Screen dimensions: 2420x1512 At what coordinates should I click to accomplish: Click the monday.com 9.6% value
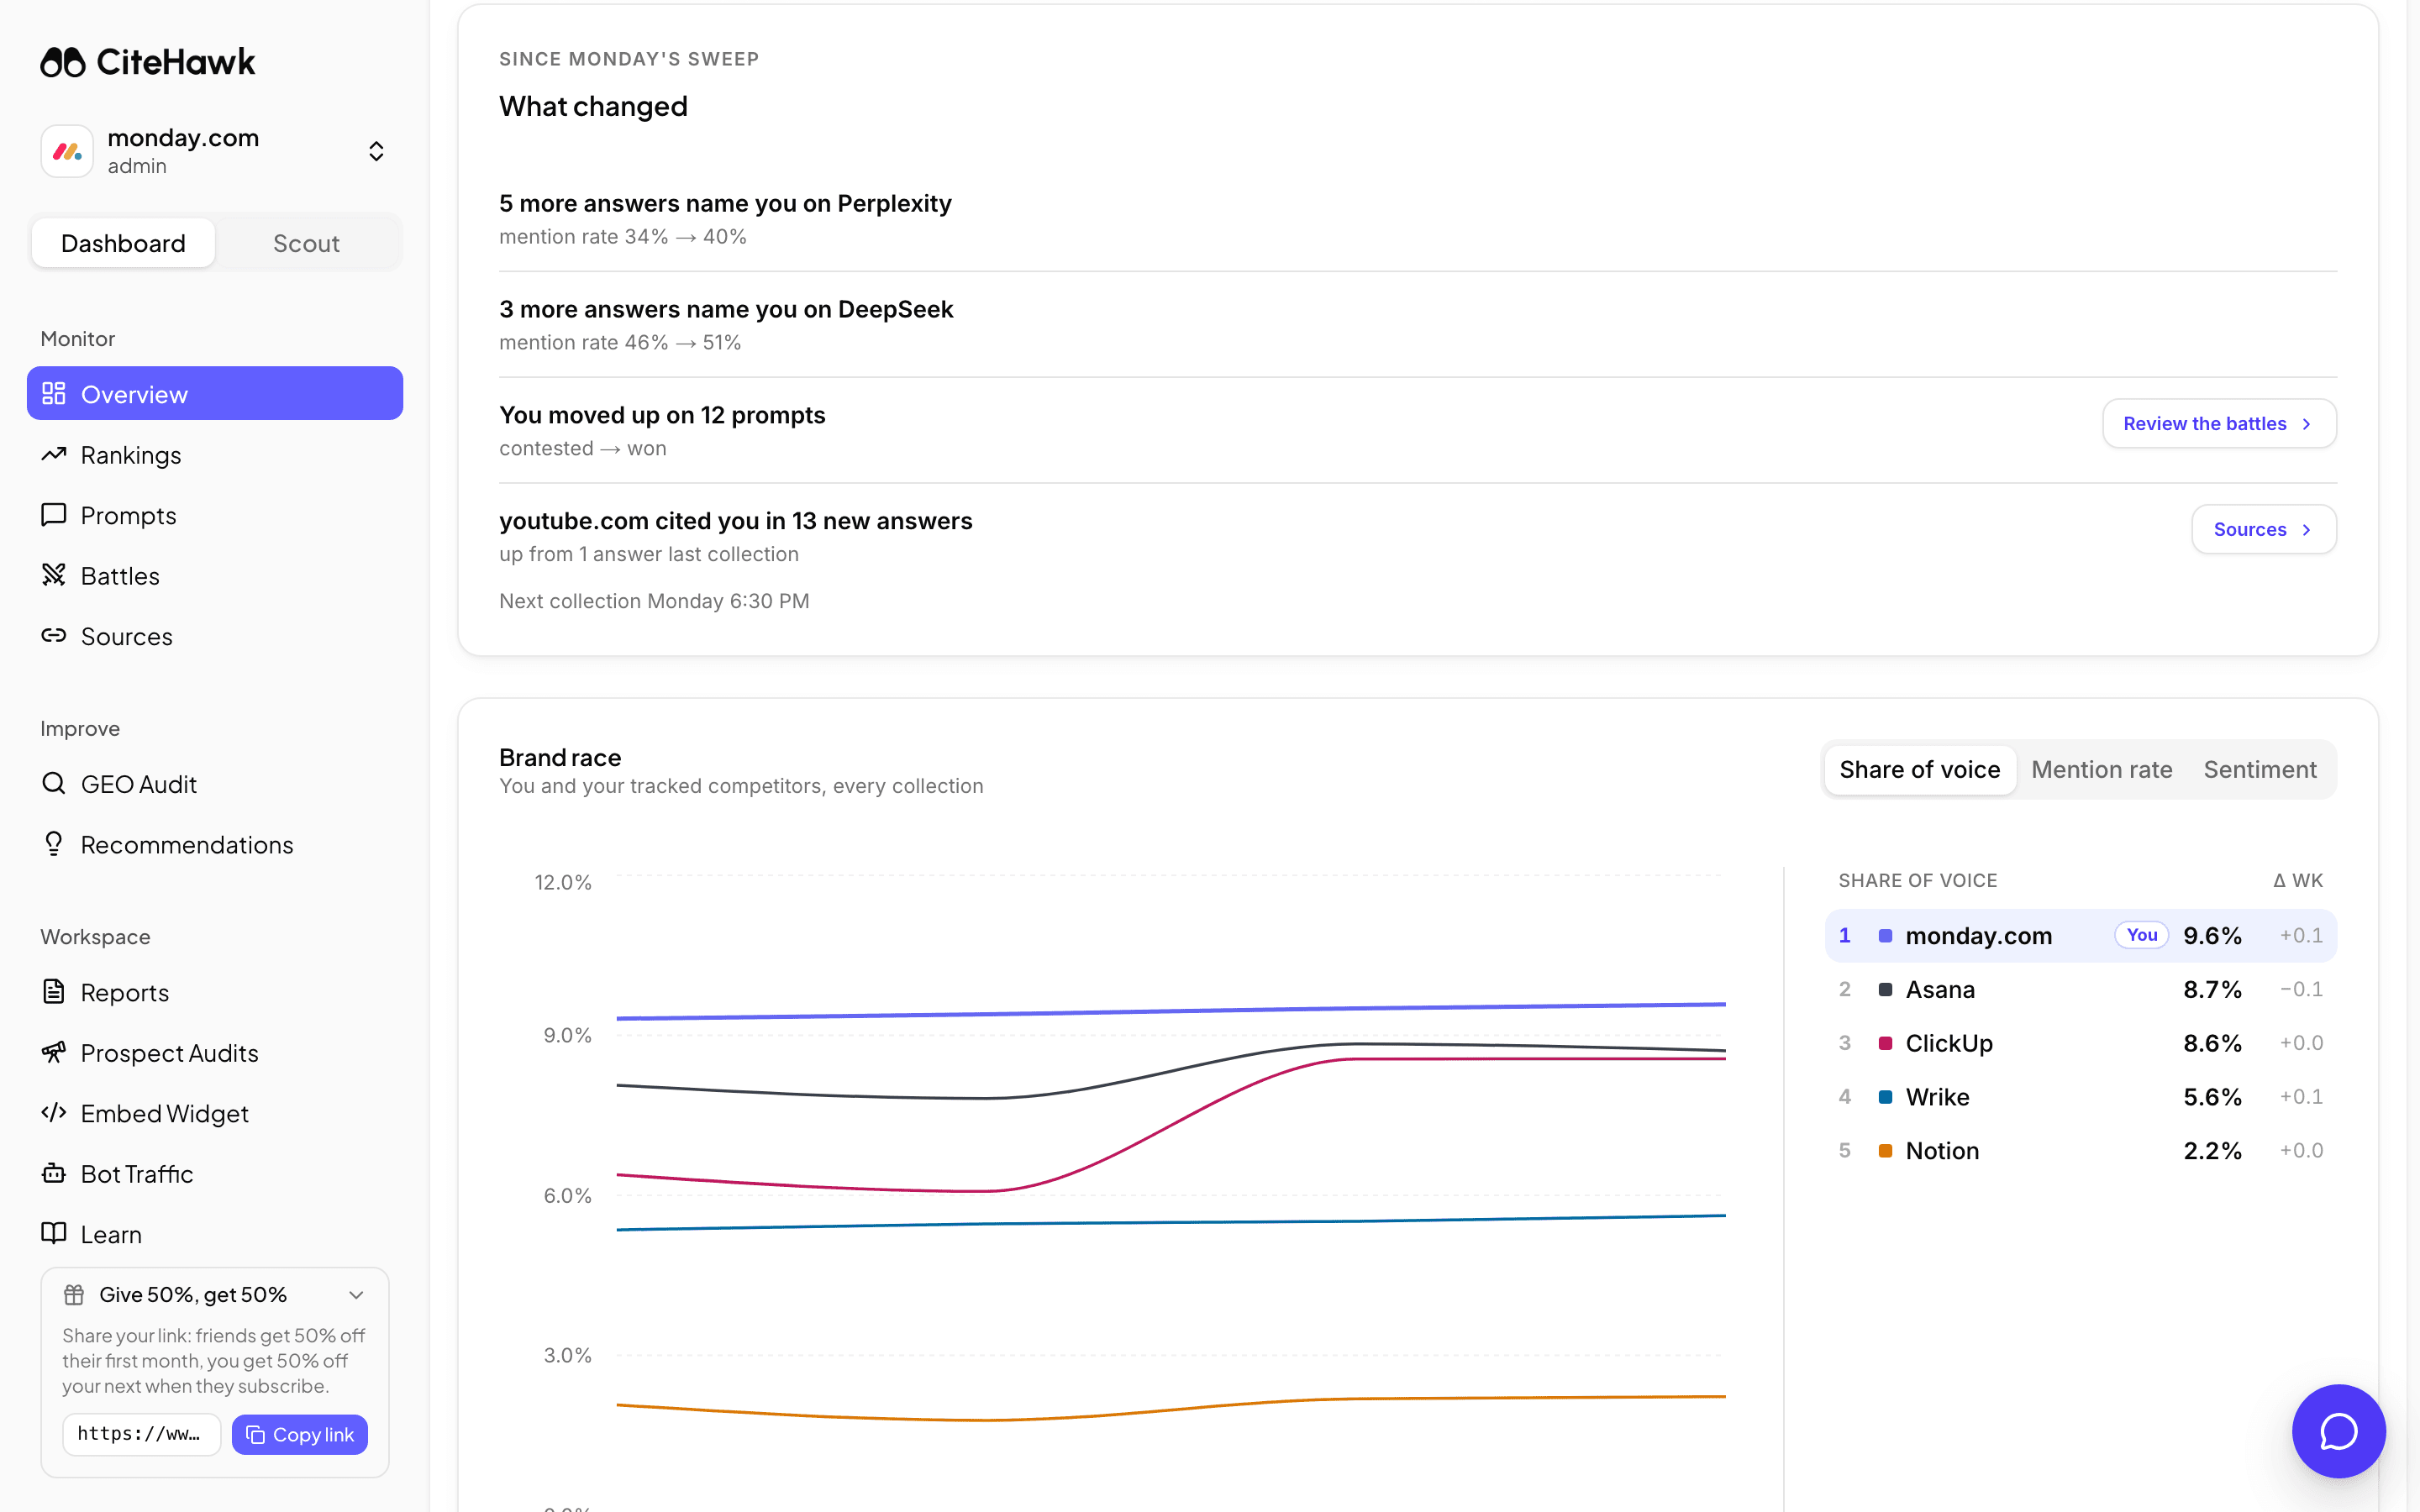tap(2212, 935)
